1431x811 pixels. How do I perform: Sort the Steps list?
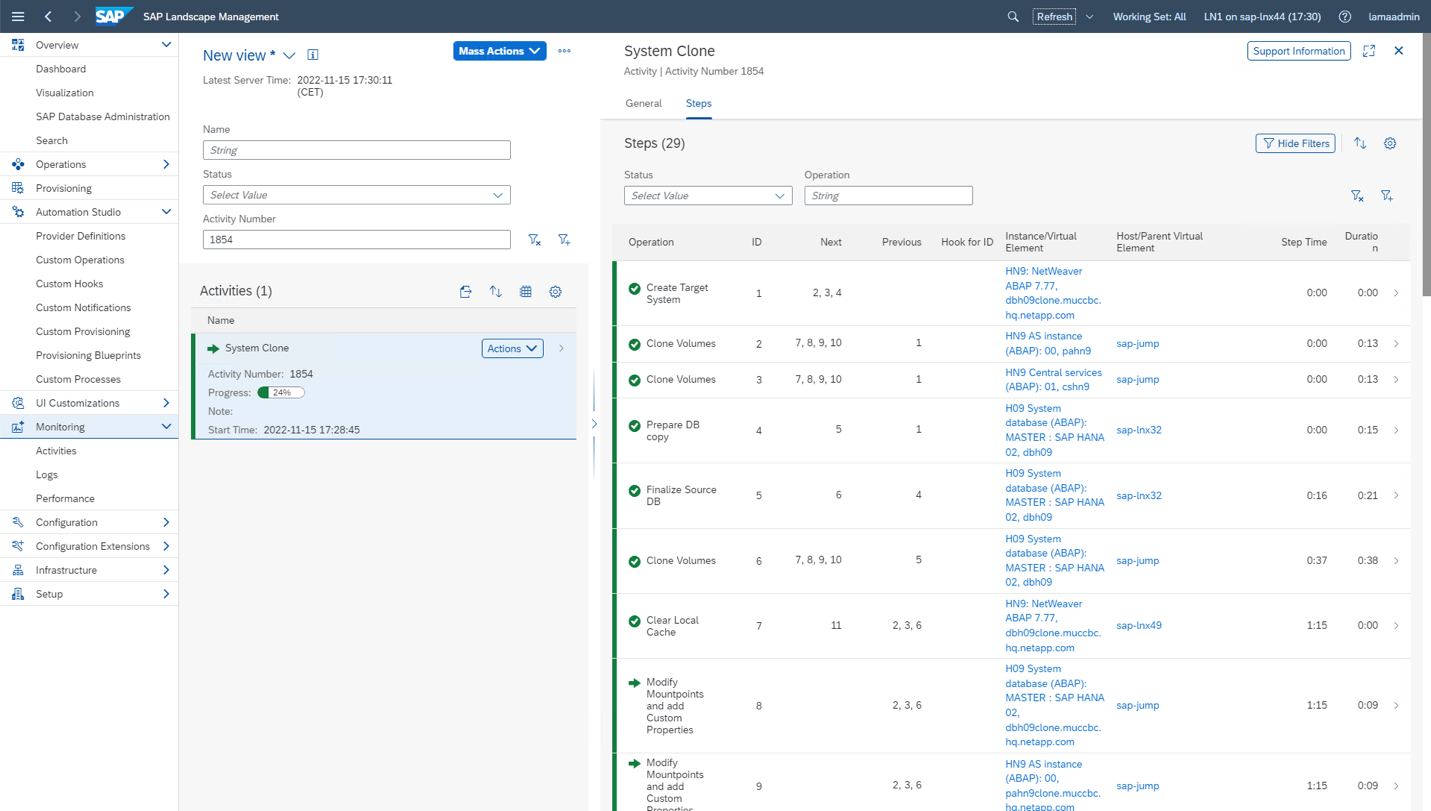(1360, 143)
